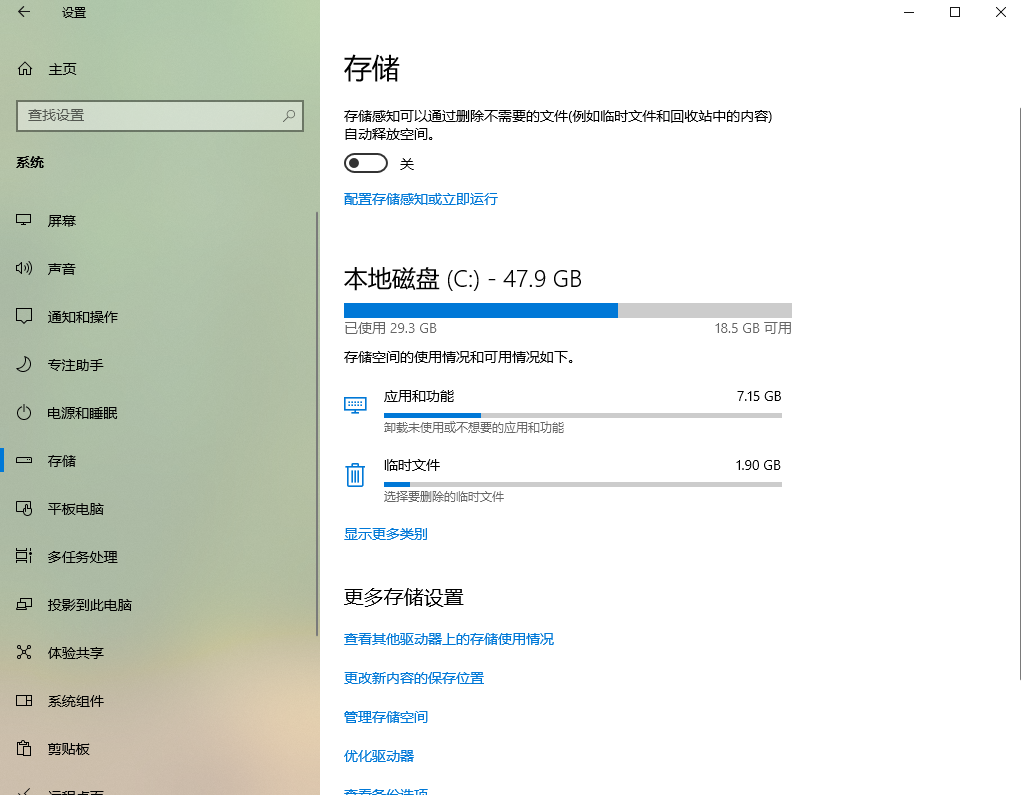Click the 声音 speaker icon
The image size is (1021, 795).
click(x=23, y=268)
